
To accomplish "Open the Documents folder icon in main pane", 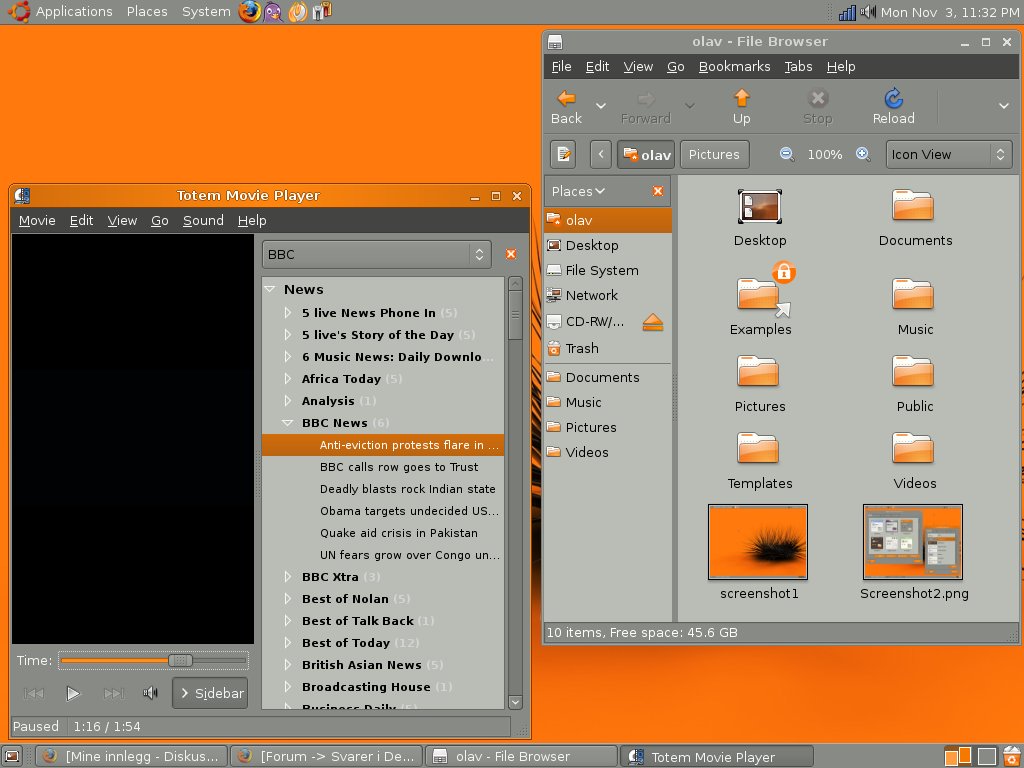I will point(912,206).
